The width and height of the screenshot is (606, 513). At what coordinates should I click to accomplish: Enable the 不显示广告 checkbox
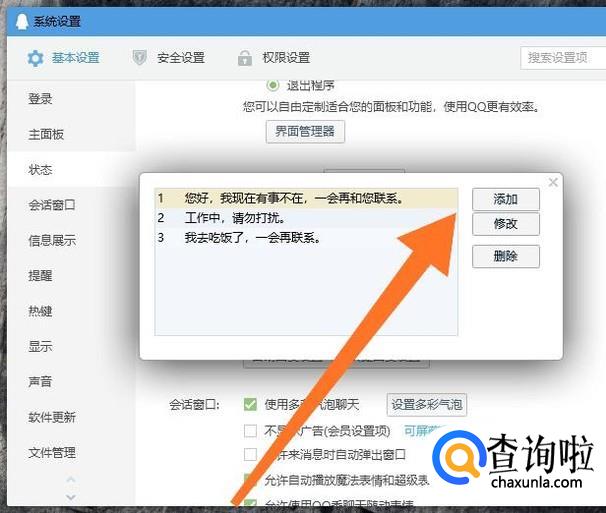coord(250,430)
